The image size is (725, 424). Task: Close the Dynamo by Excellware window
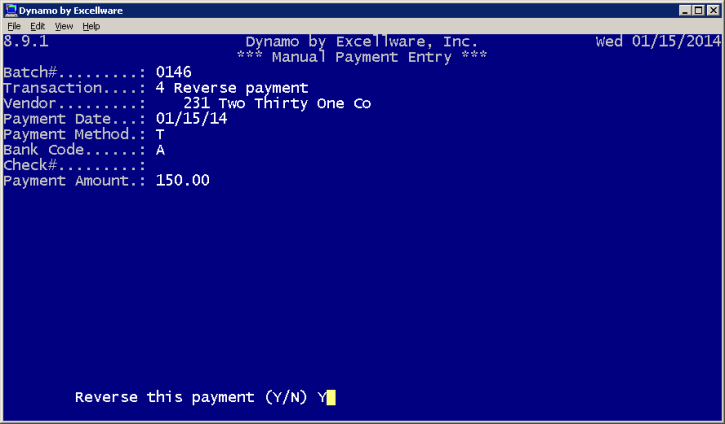[x=713, y=10]
